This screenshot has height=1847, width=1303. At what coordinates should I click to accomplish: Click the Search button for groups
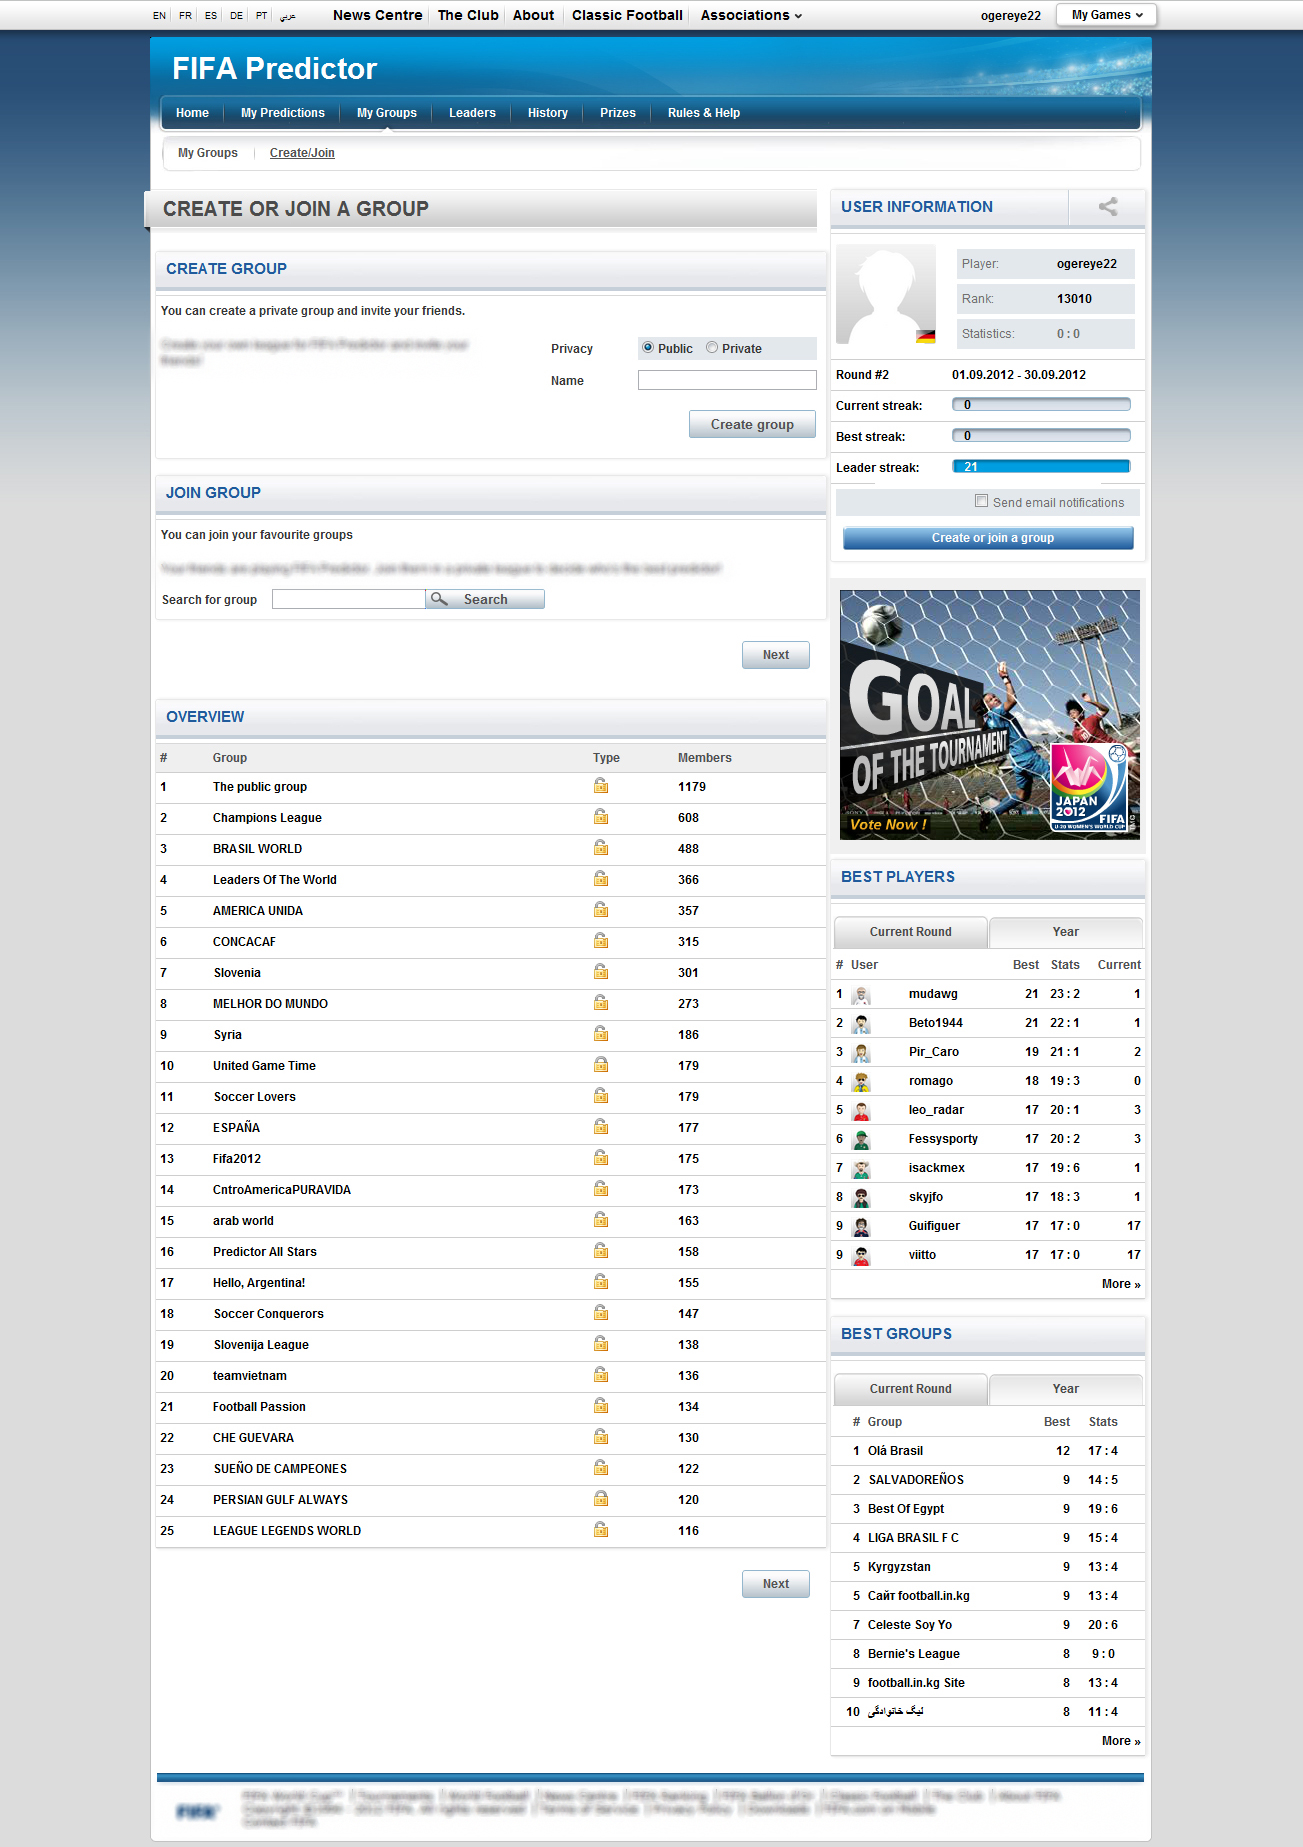[x=485, y=599]
